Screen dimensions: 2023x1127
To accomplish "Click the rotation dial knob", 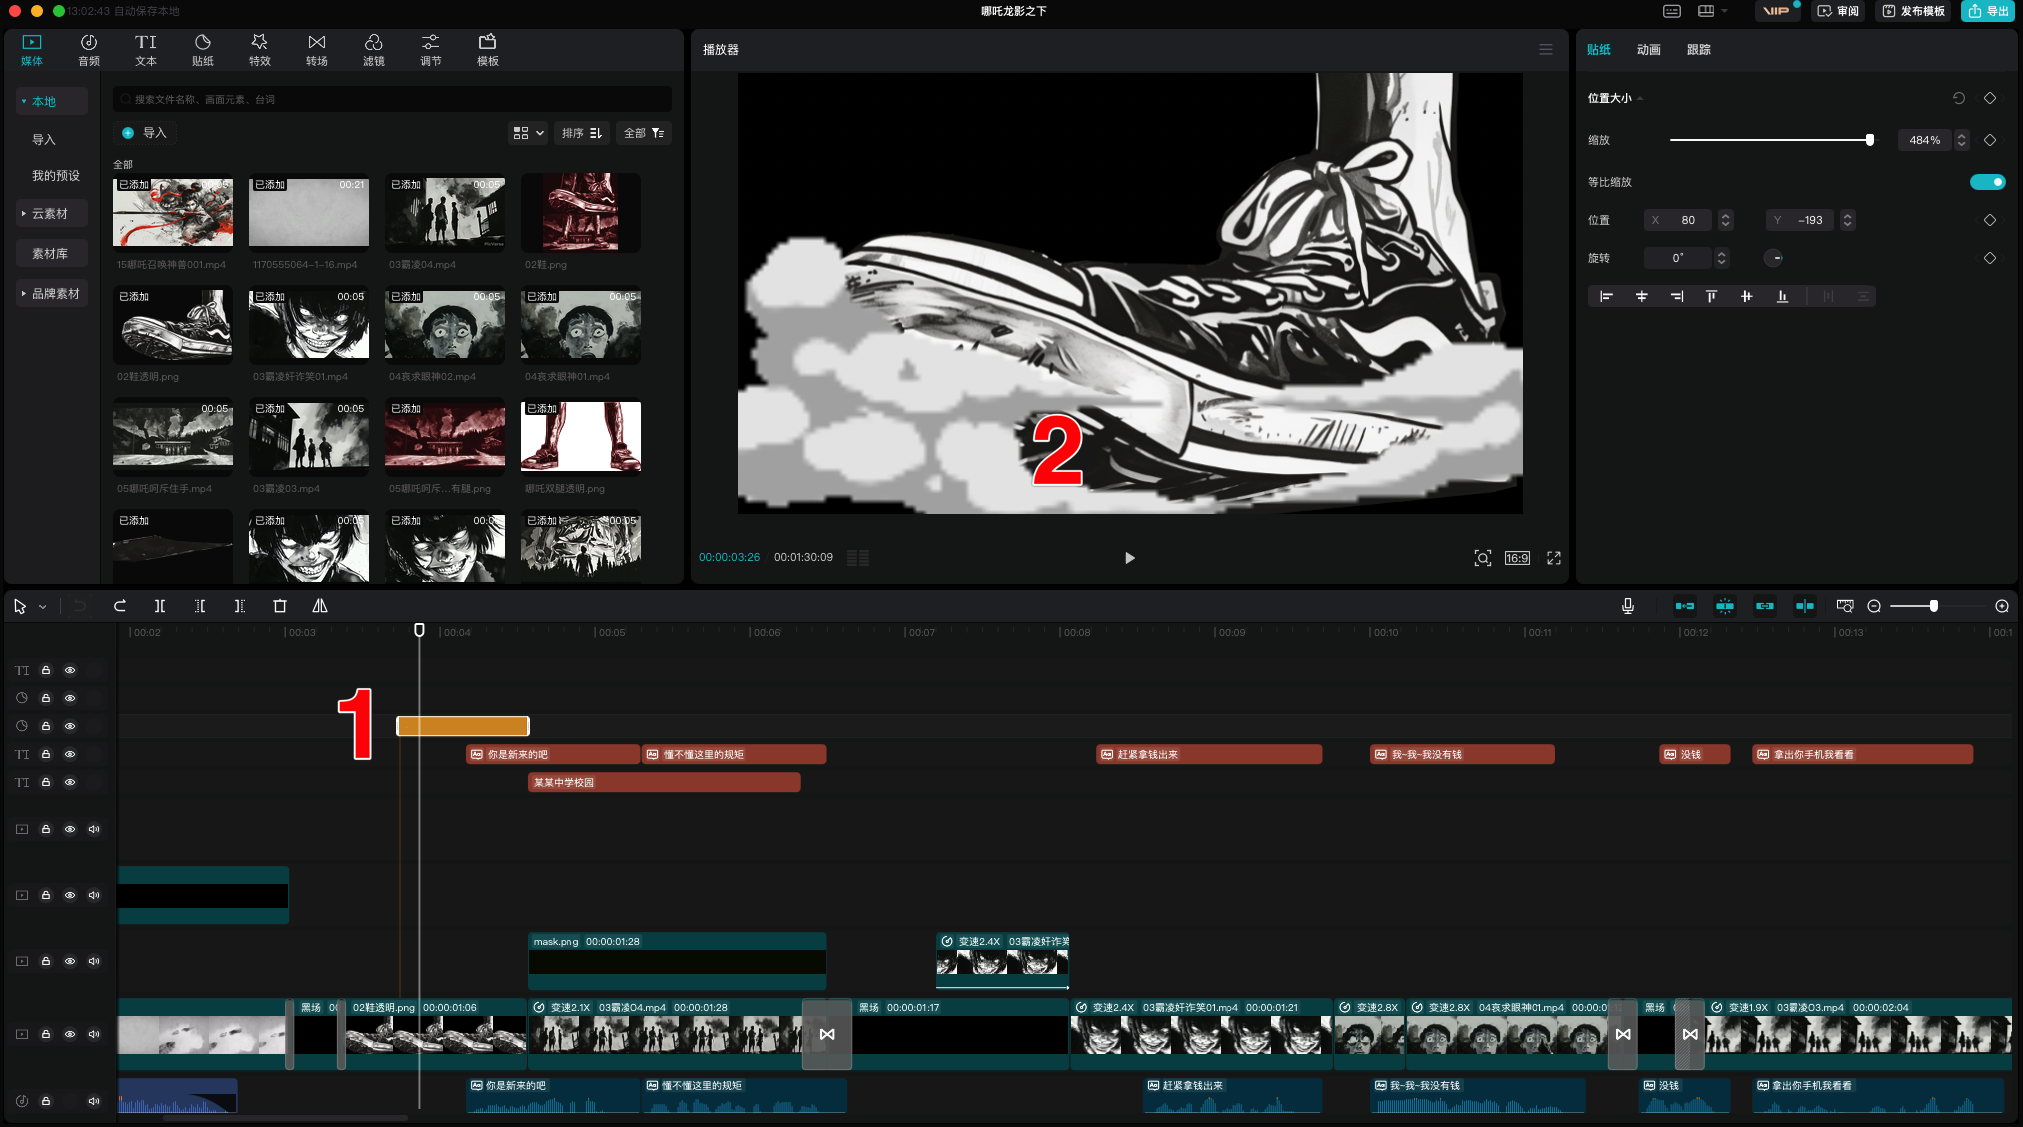I will tap(1774, 258).
